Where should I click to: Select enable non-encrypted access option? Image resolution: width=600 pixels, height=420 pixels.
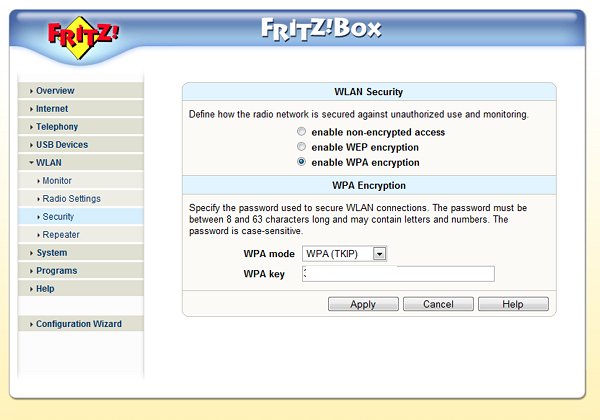click(x=302, y=132)
